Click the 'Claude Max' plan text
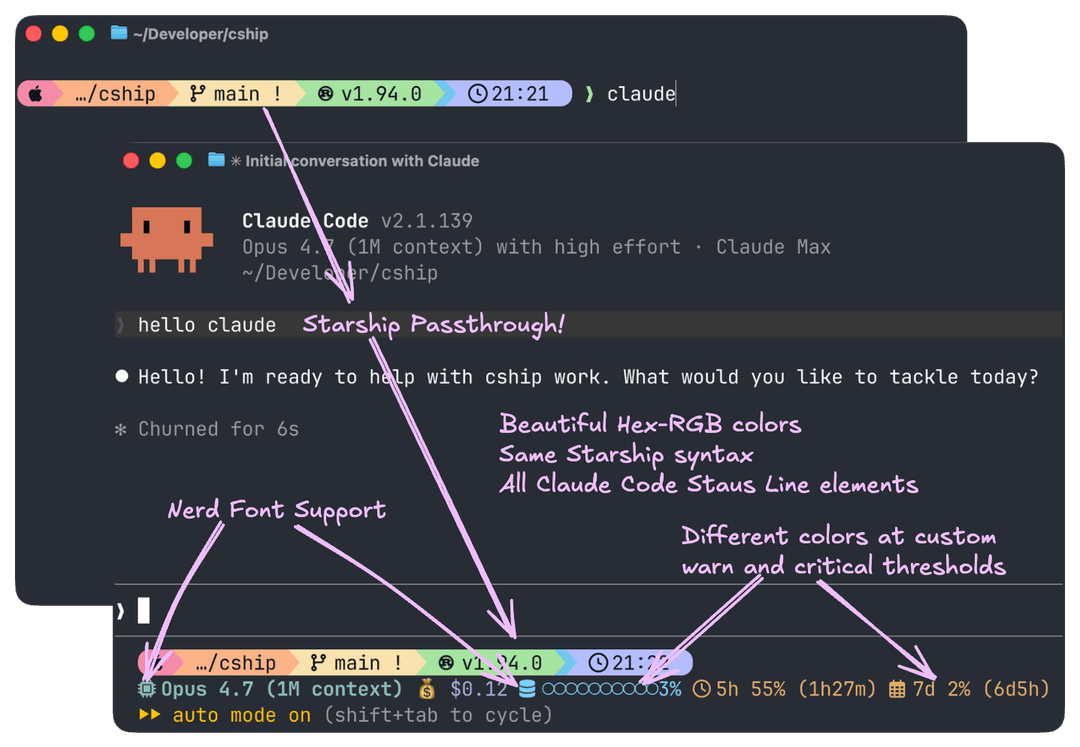1080x747 pixels. (773, 246)
